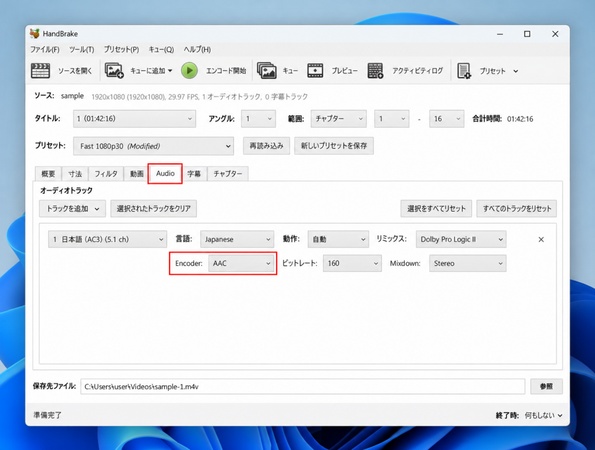Click the 合計時間 value 01:42:16
The width and height of the screenshot is (595, 450).
(520, 119)
